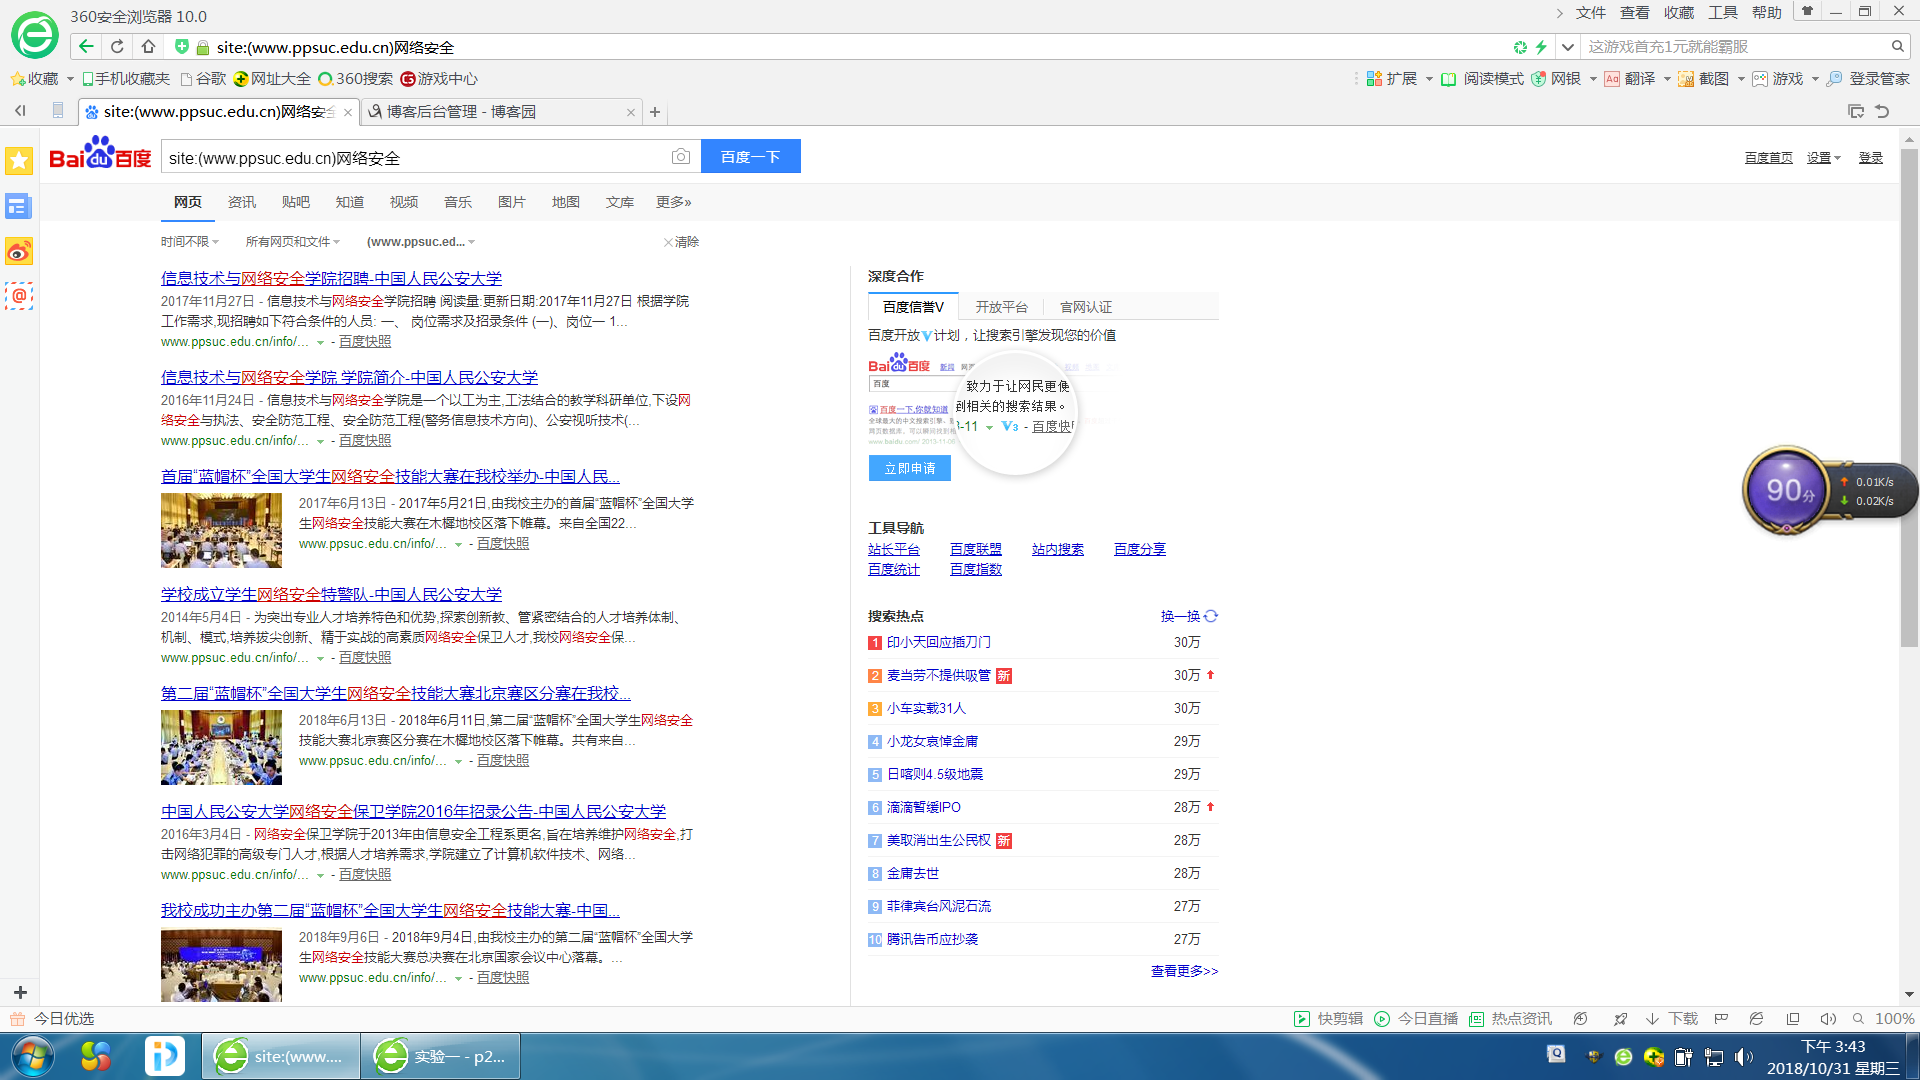Expand the 时间不限 time filter
This screenshot has width=1920, height=1080.
pyautogui.click(x=189, y=242)
